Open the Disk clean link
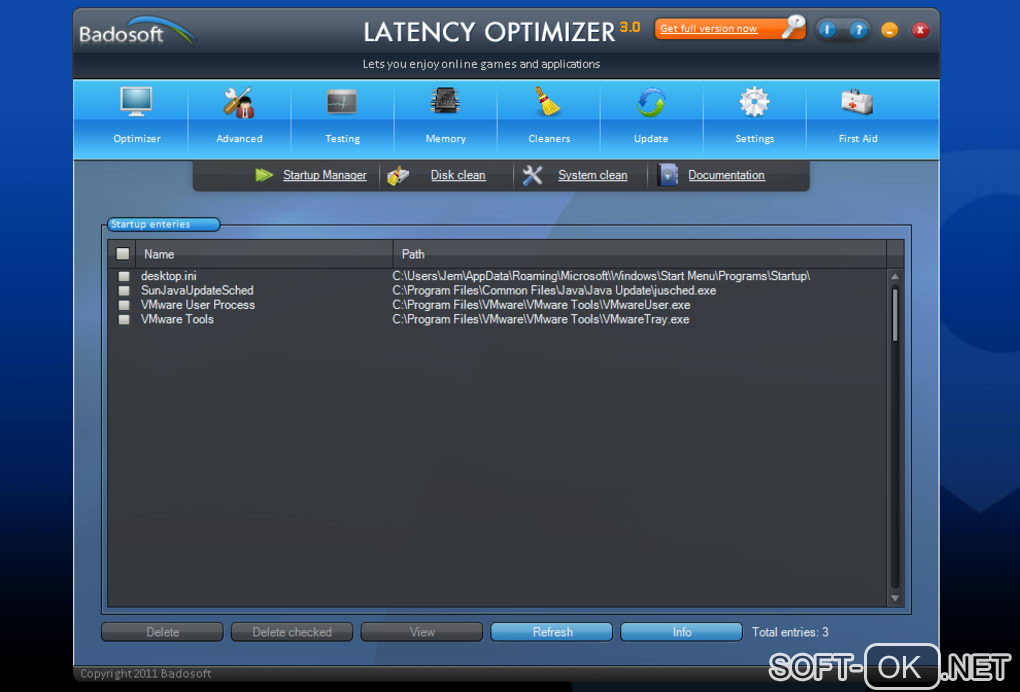Image resolution: width=1020 pixels, height=692 pixels. click(x=458, y=175)
